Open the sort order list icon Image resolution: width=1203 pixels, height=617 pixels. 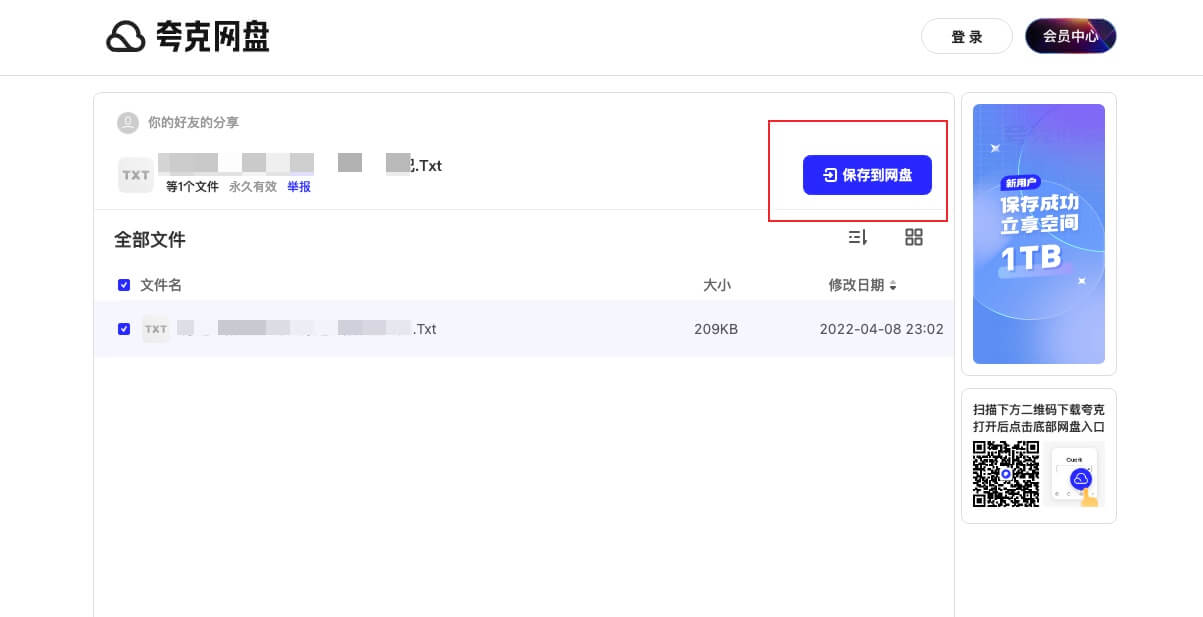pyautogui.click(x=857, y=237)
